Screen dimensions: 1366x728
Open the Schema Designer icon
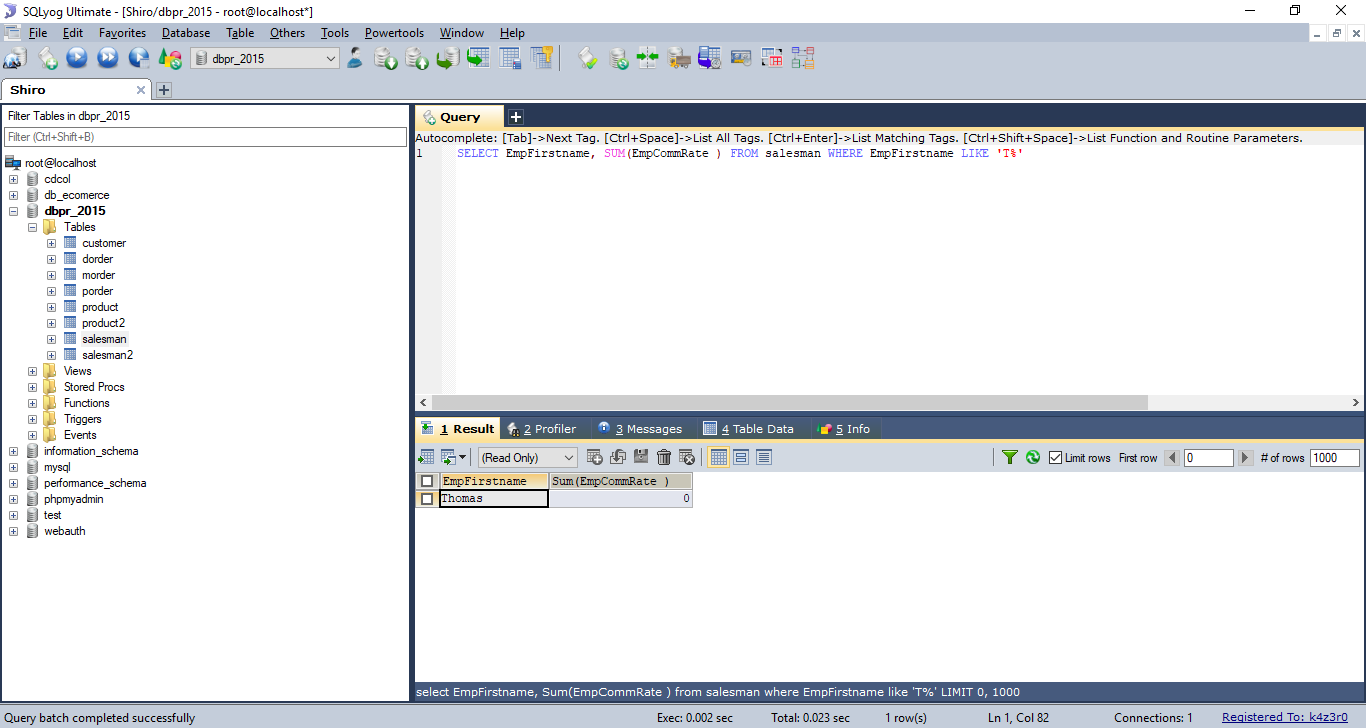(803, 58)
